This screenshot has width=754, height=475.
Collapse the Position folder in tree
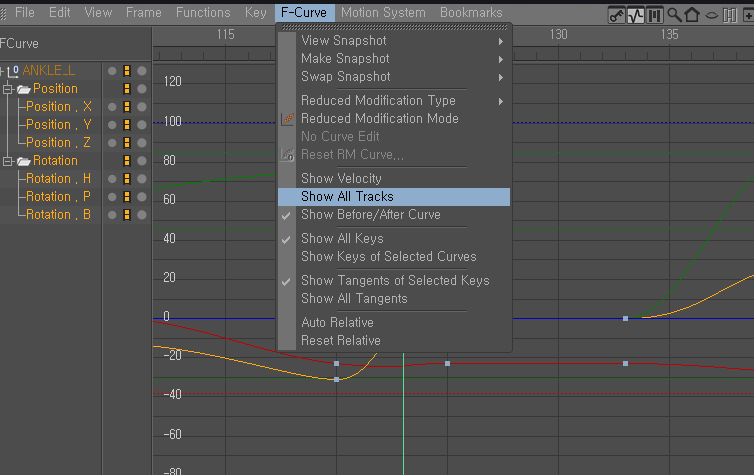[x=7, y=89]
